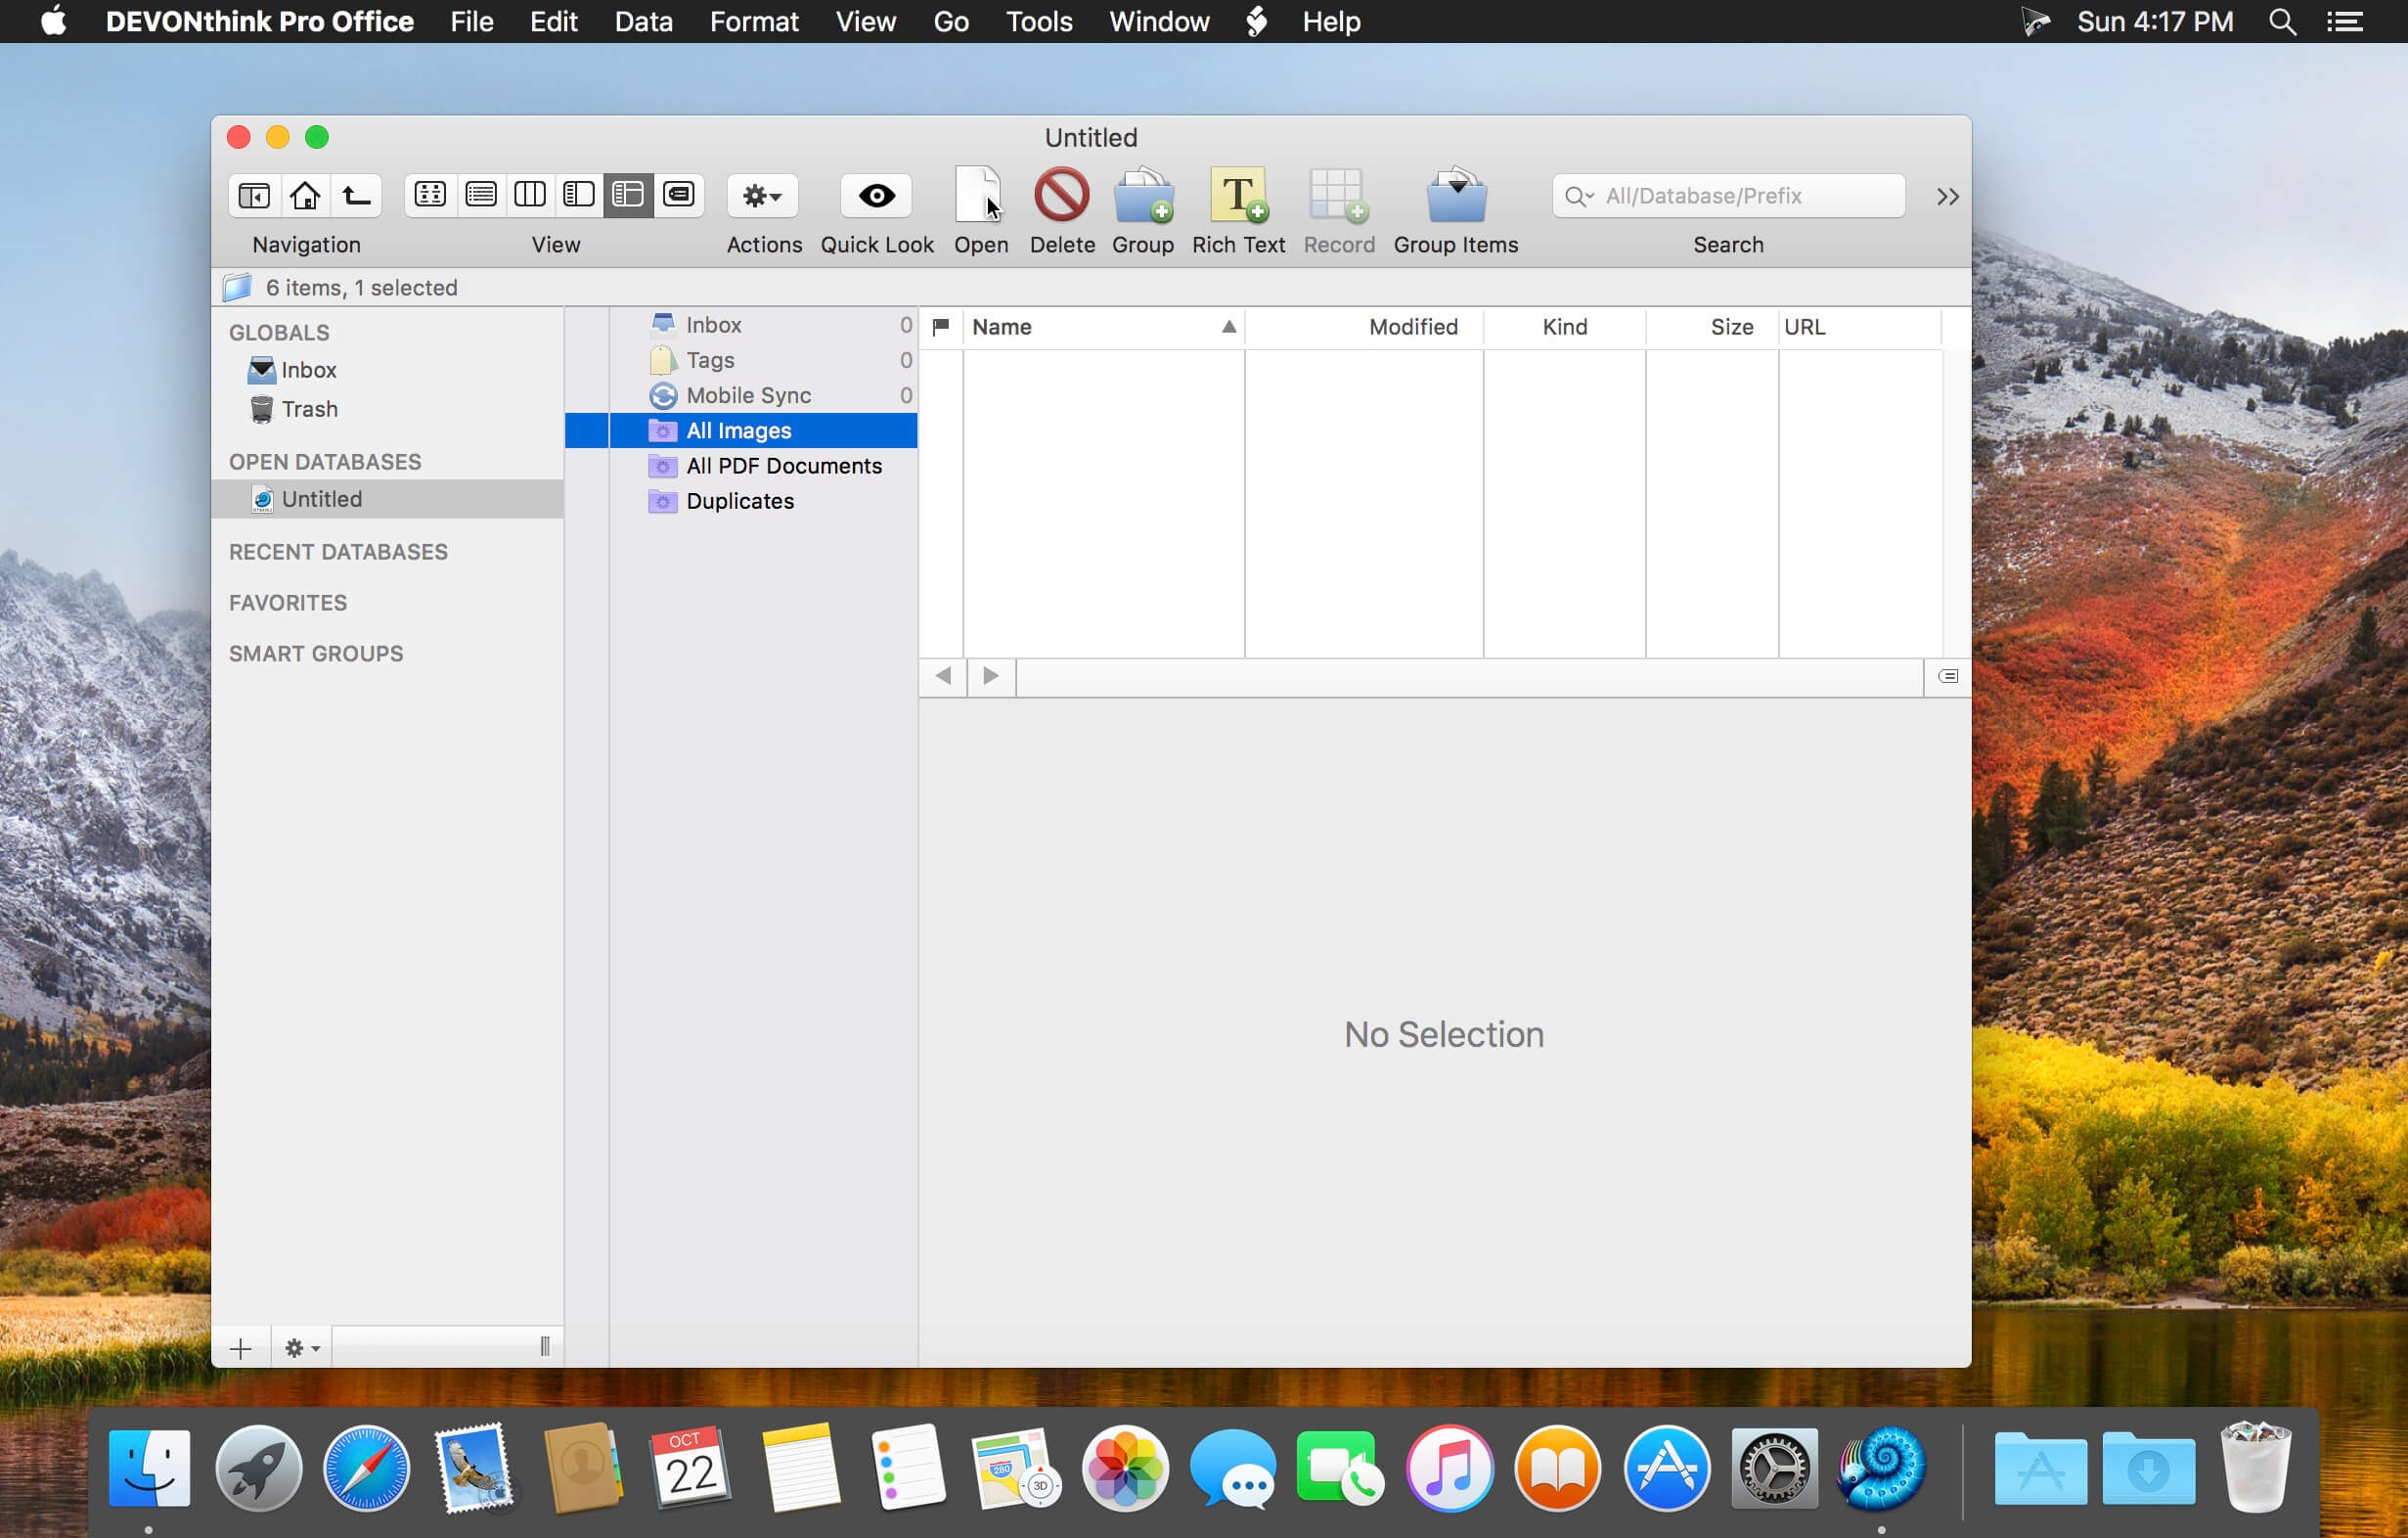
Task: Toggle the flag column header
Action: (940, 326)
